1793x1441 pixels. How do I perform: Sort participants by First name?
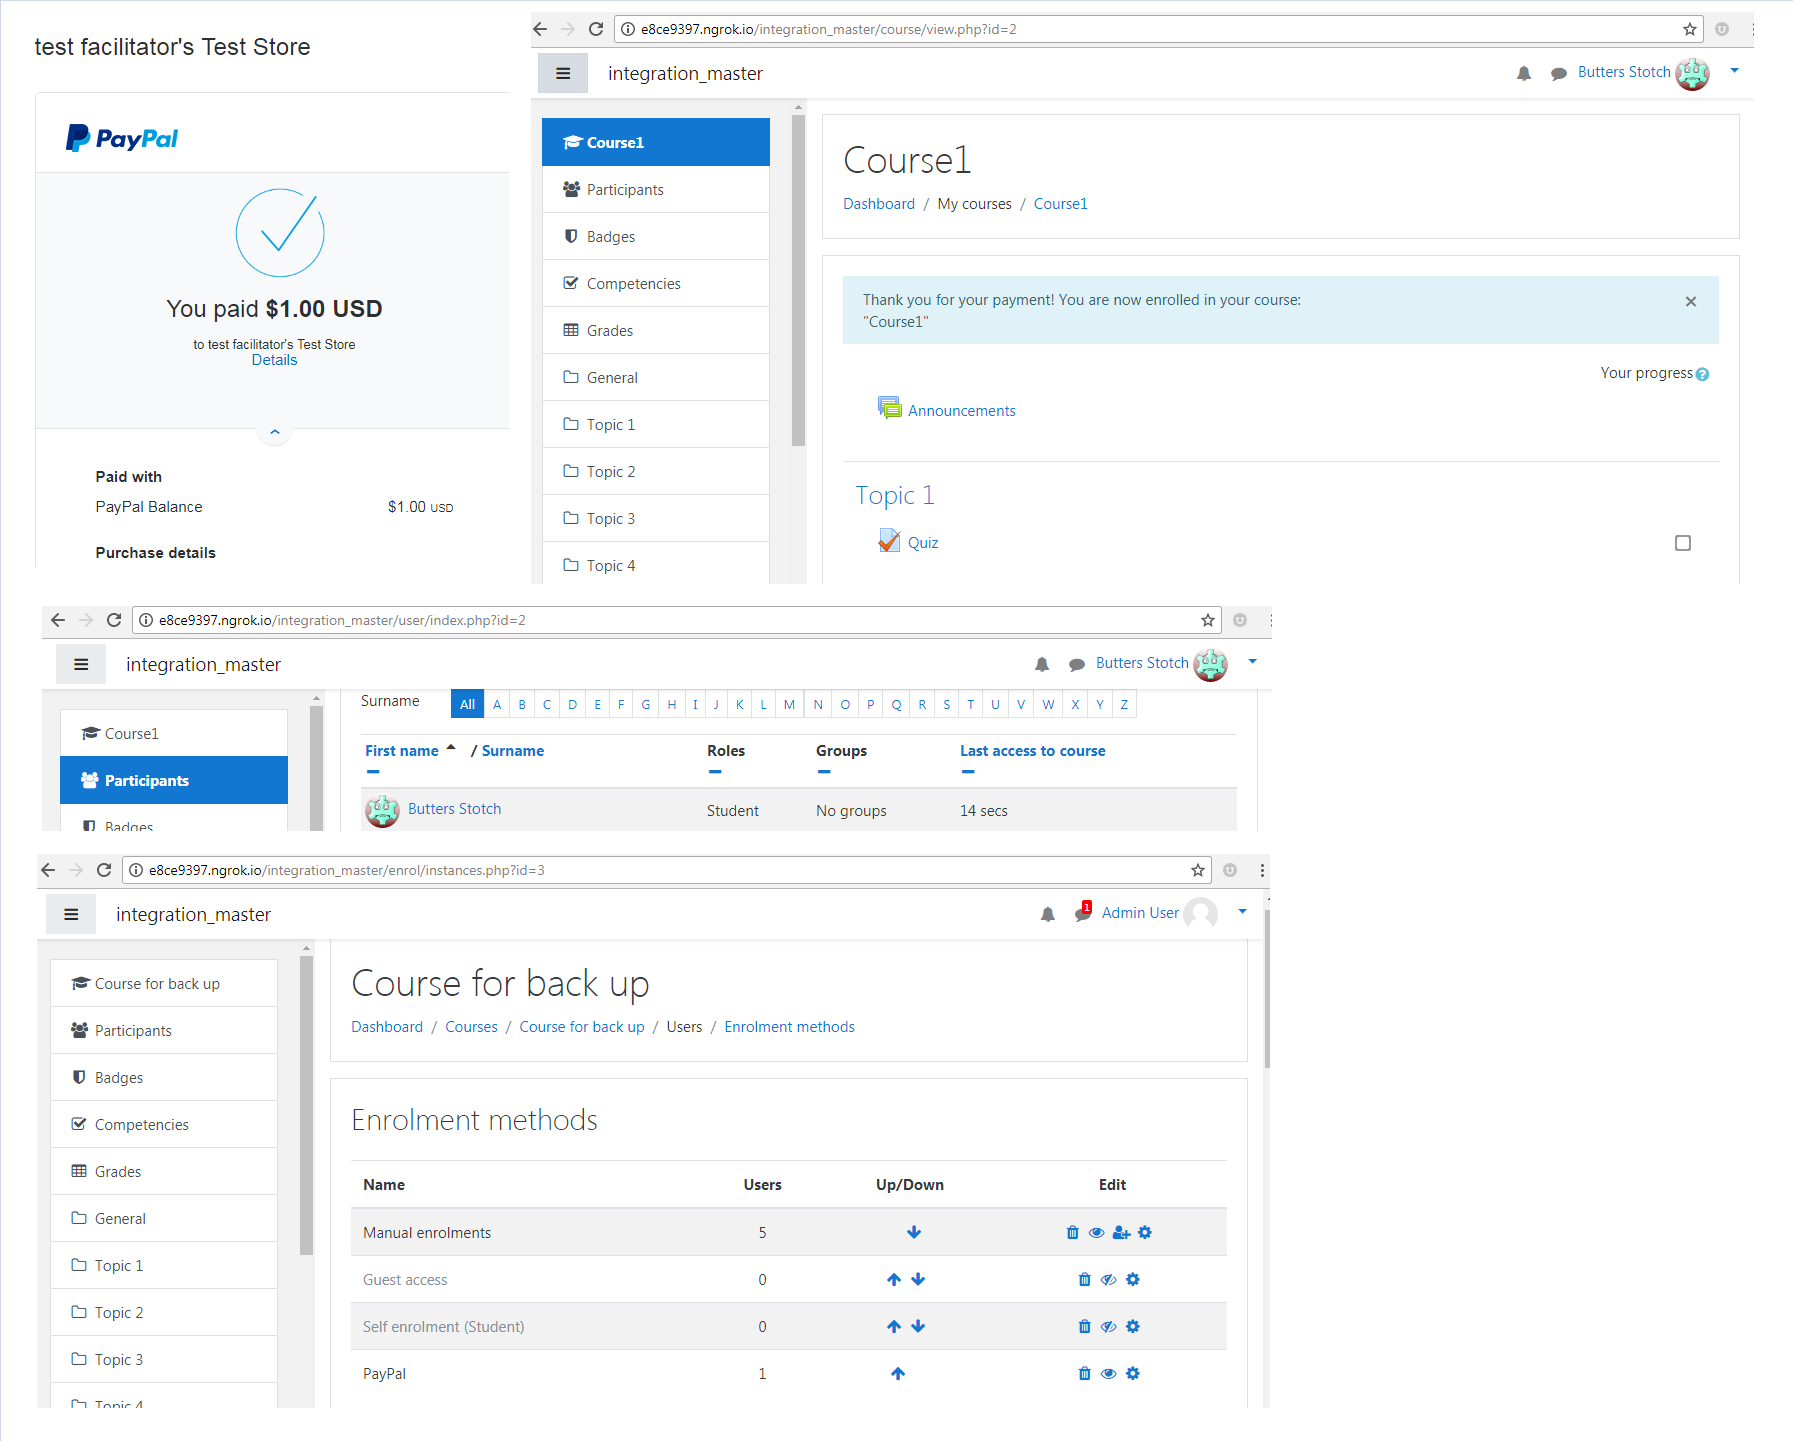tap(401, 751)
